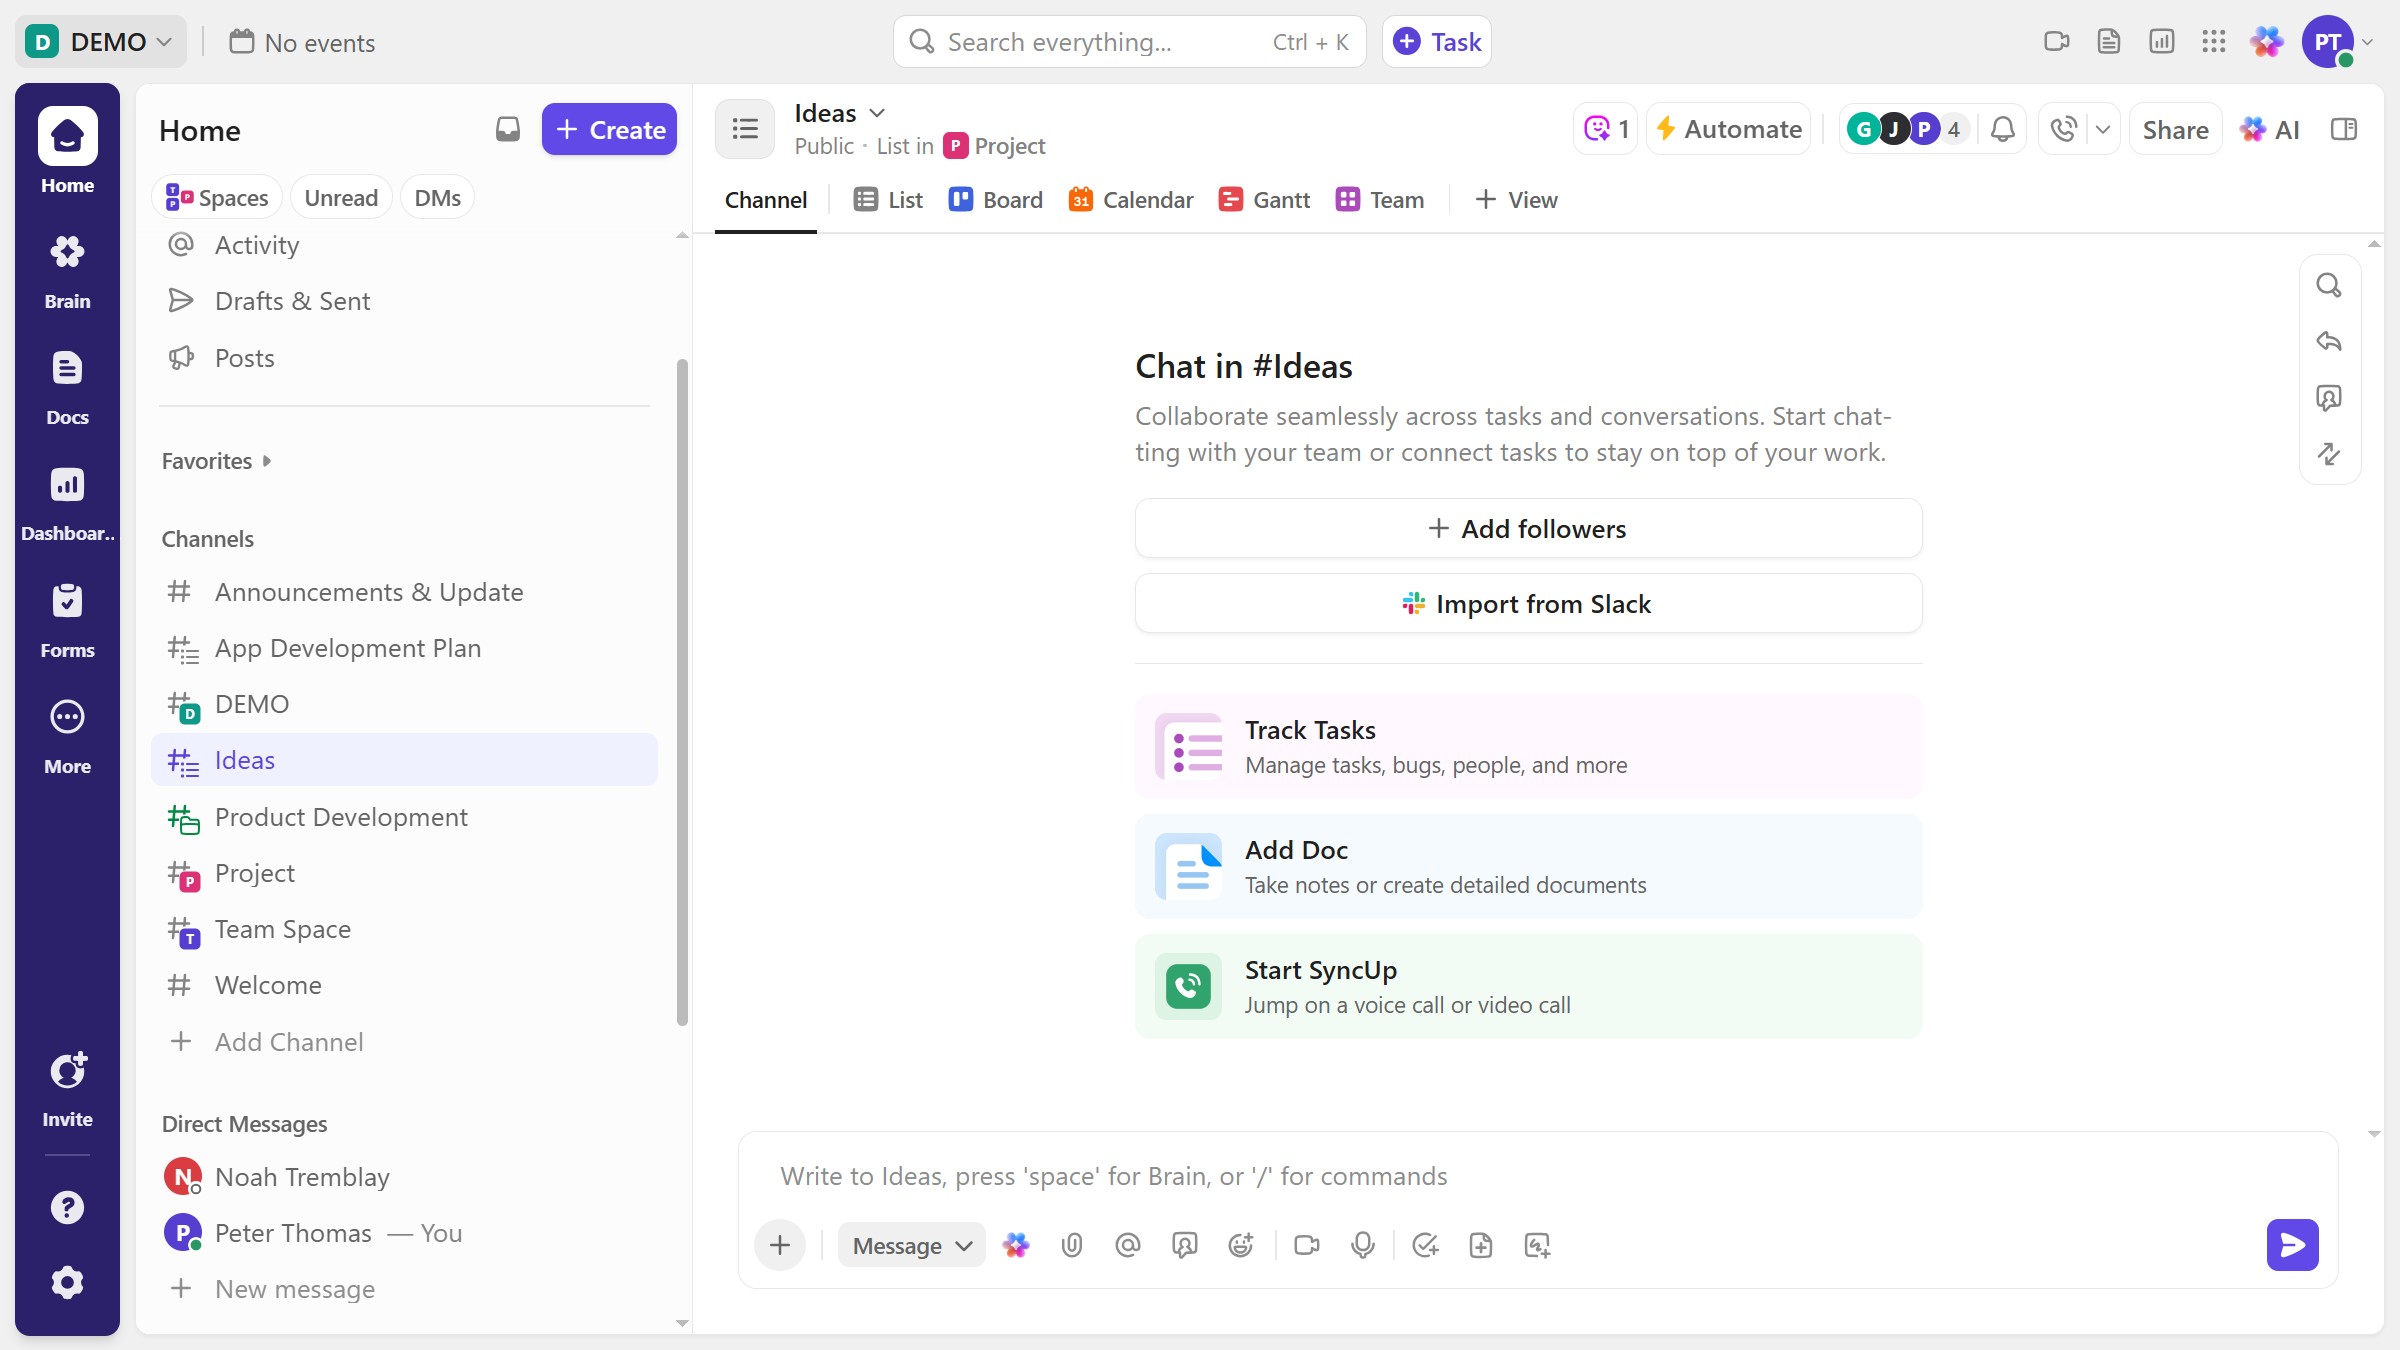Switch to the Board tab
Screen dimensions: 2400x1350
coord(995,199)
